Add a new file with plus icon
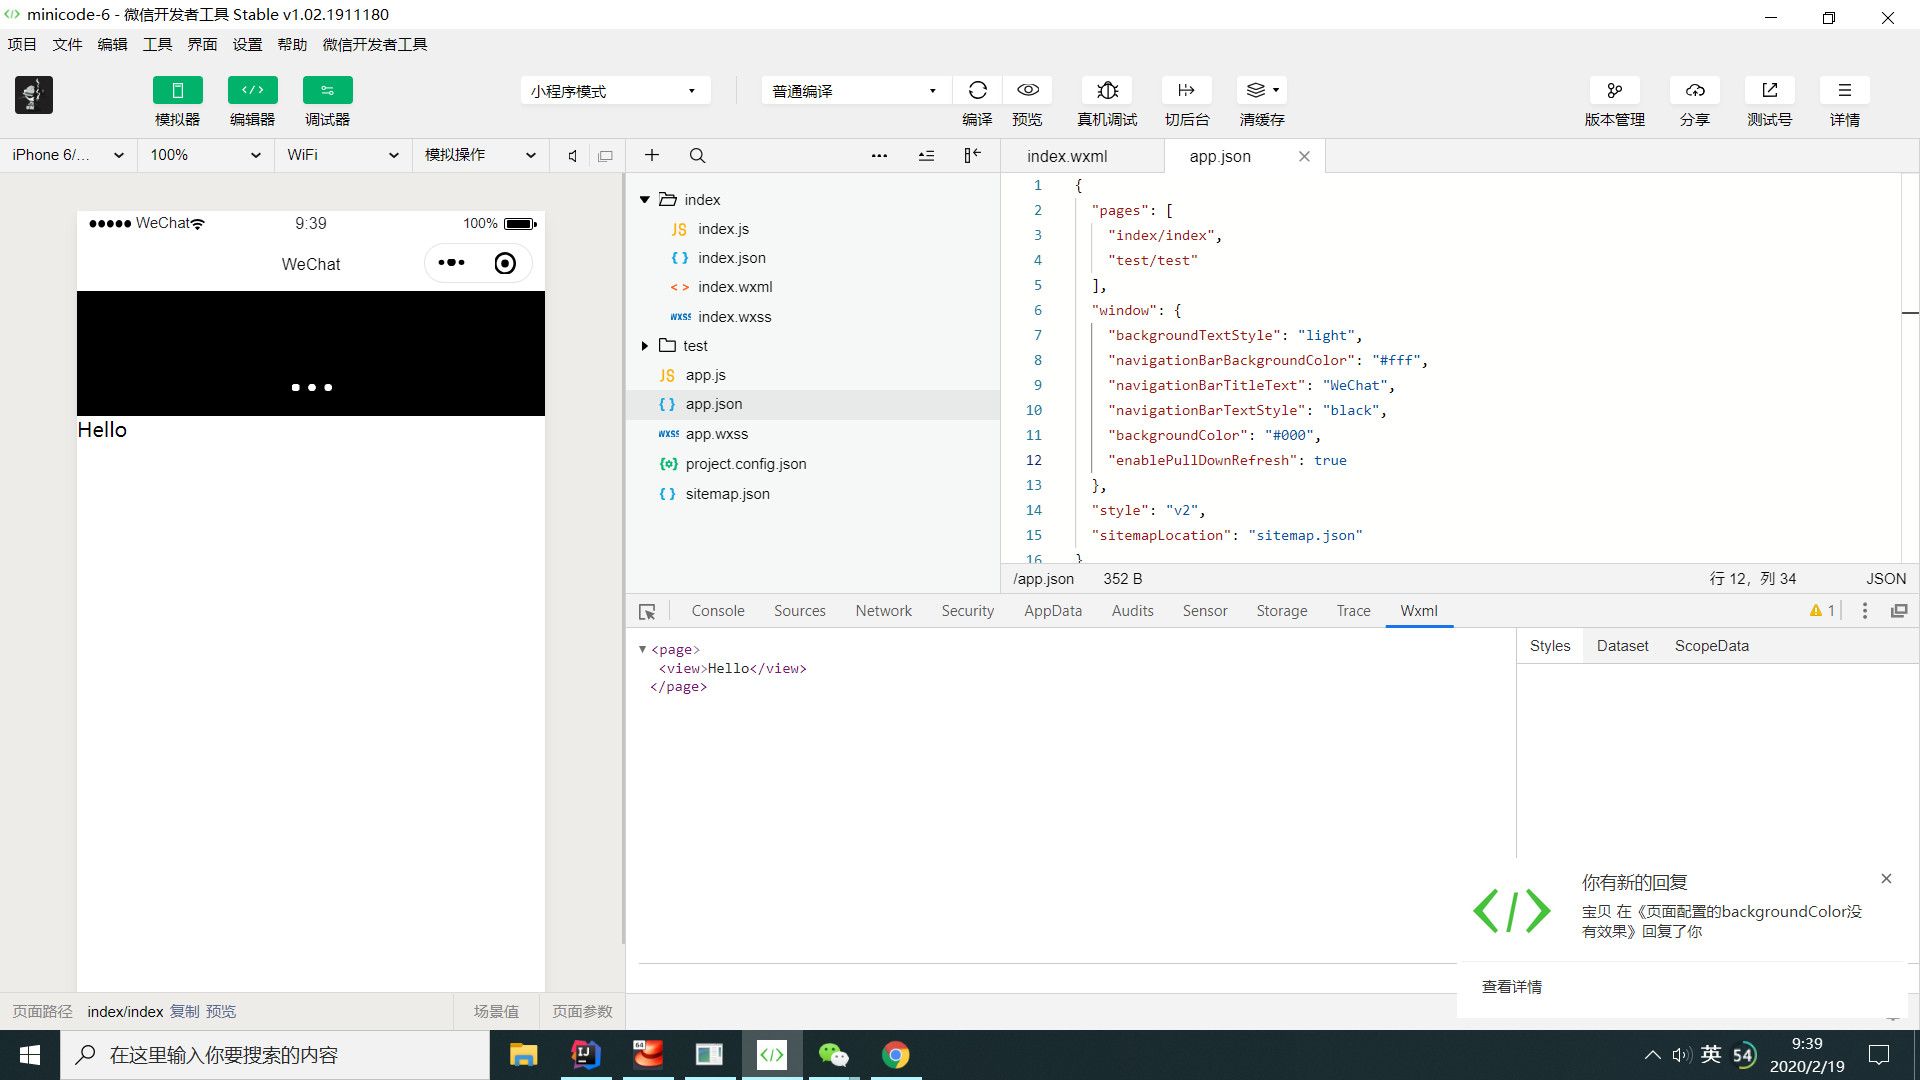 pos(652,155)
